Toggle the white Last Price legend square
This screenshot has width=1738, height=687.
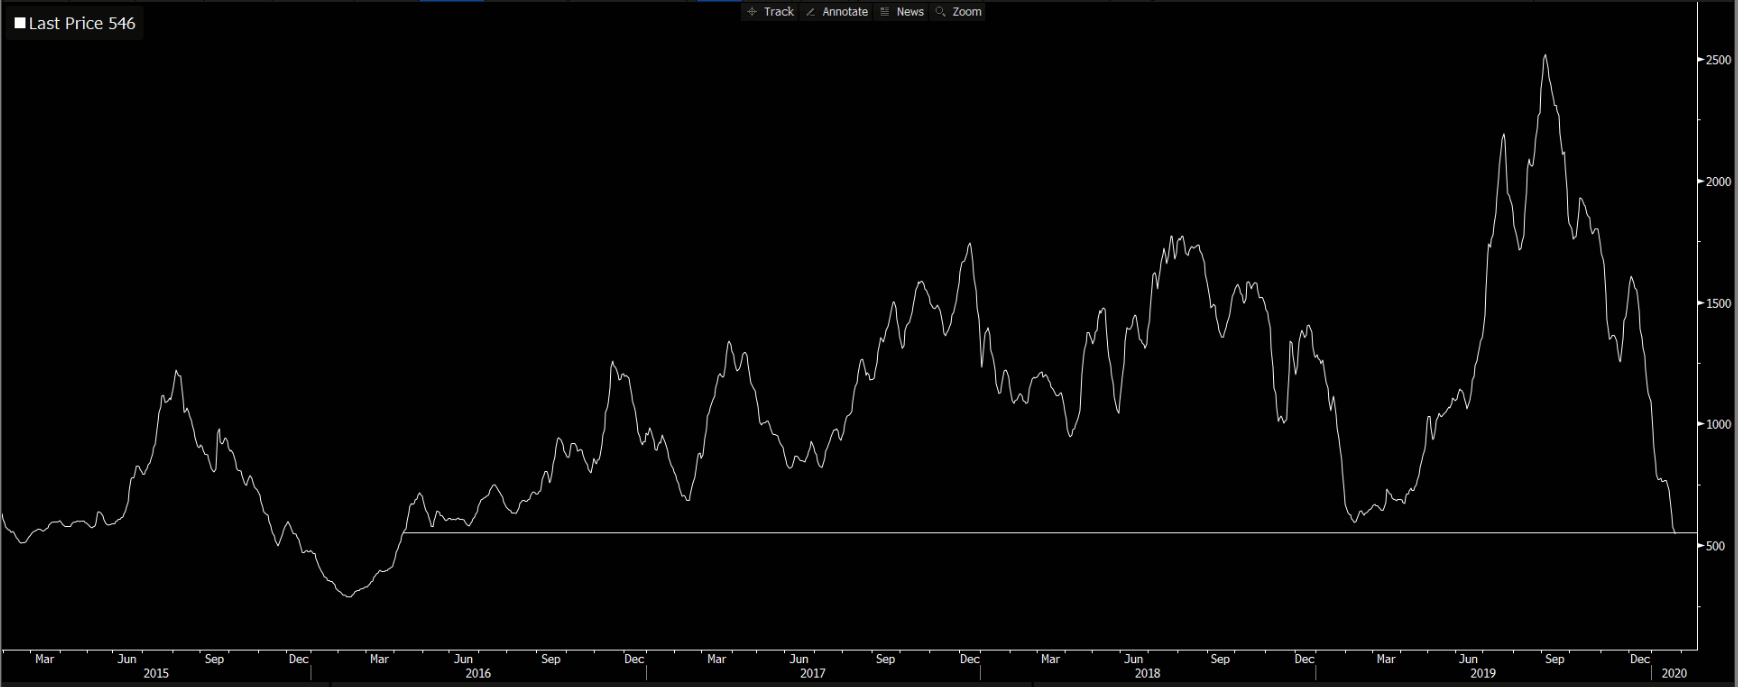click(20, 23)
